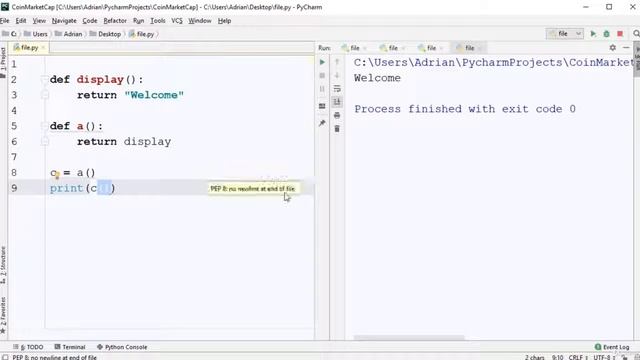Open the VCS menu
The width and height of the screenshot is (640, 360).
177,21
